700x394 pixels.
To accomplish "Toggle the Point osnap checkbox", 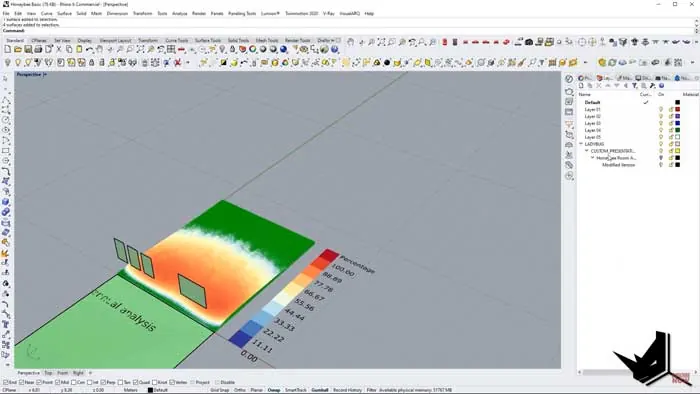I will [39, 382].
